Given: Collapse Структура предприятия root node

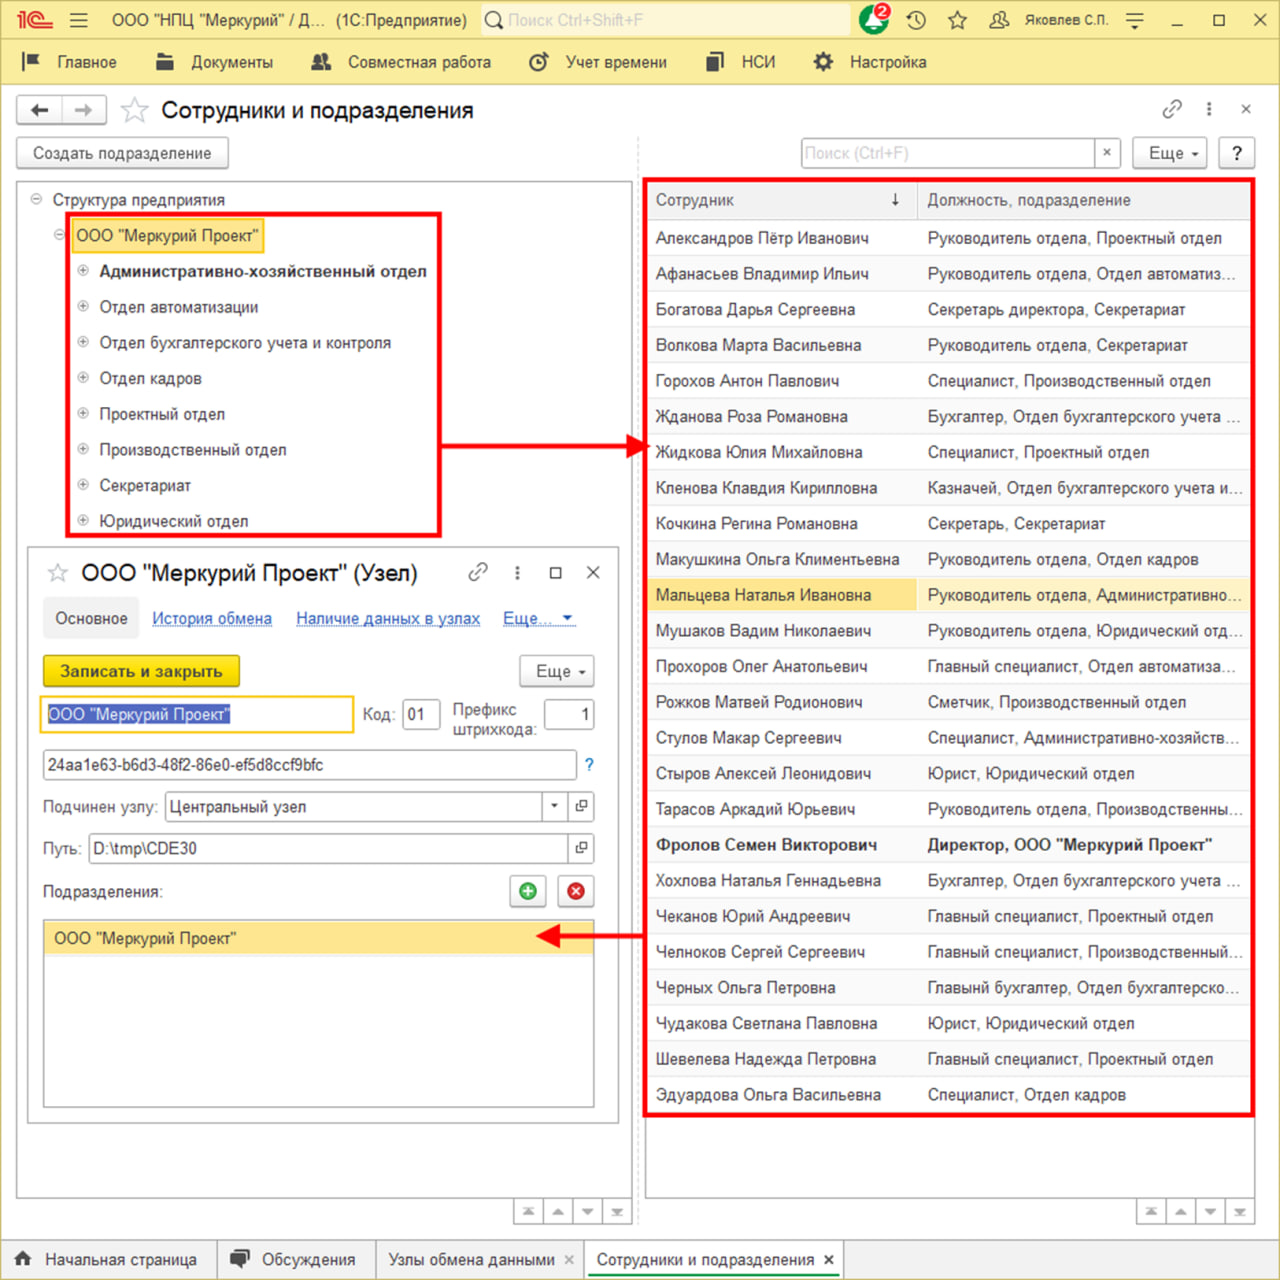Looking at the screenshot, I should pos(36,199).
